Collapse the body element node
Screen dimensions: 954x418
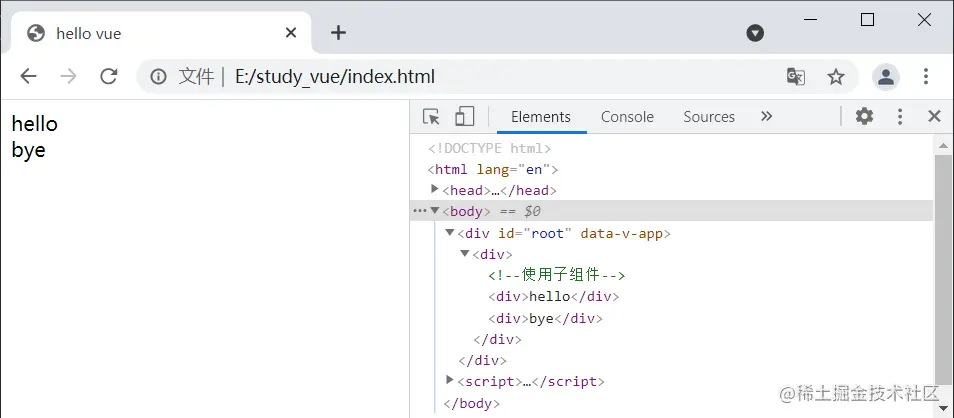(x=434, y=211)
